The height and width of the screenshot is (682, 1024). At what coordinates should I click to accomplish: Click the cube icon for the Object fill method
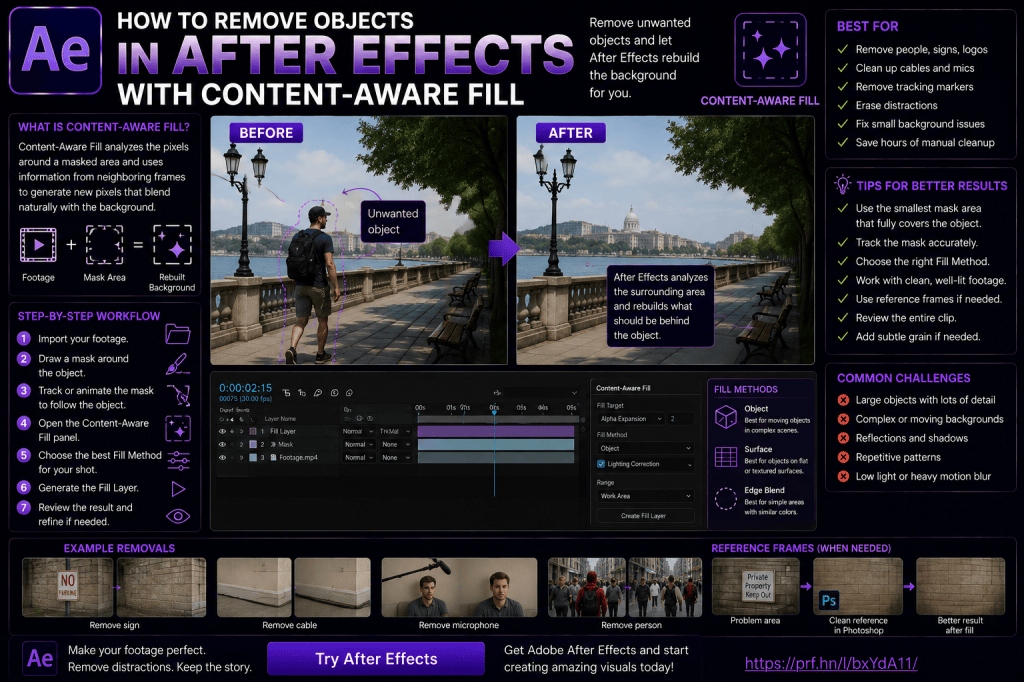point(726,417)
